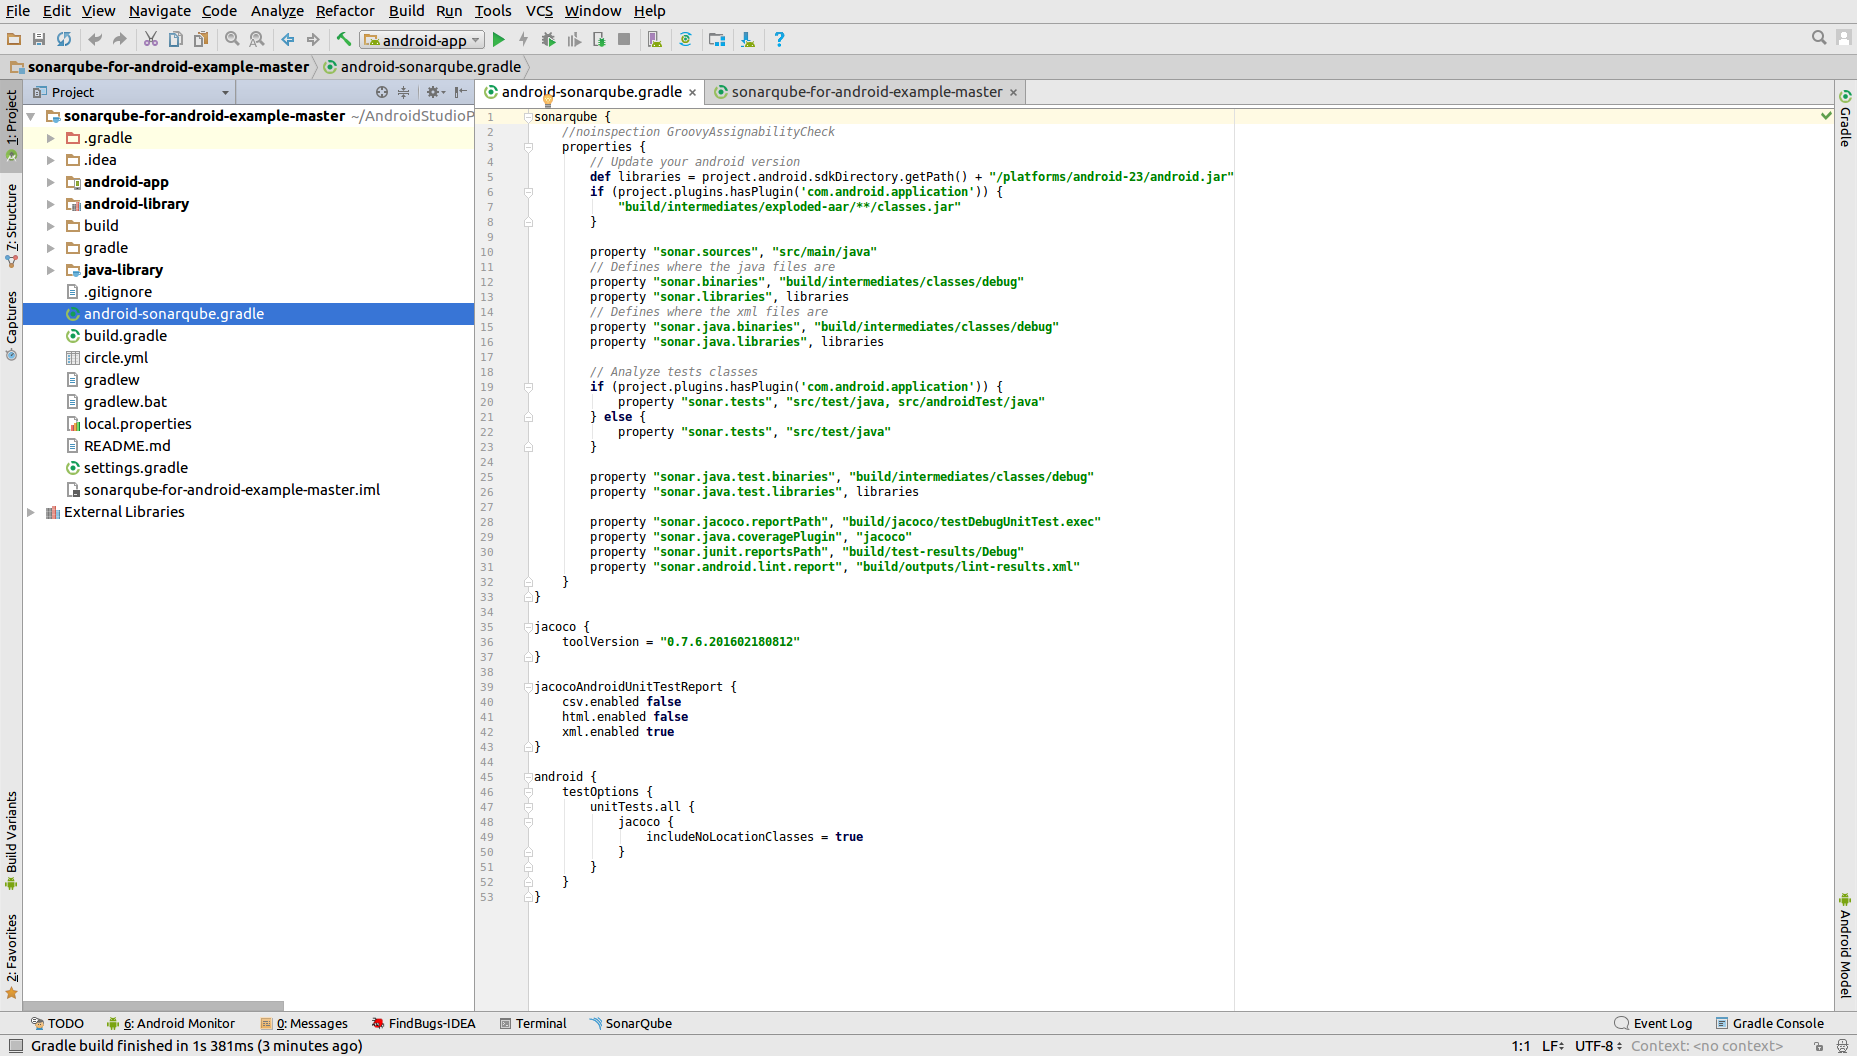Open 6: Android Monitor tool window

pyautogui.click(x=171, y=1023)
